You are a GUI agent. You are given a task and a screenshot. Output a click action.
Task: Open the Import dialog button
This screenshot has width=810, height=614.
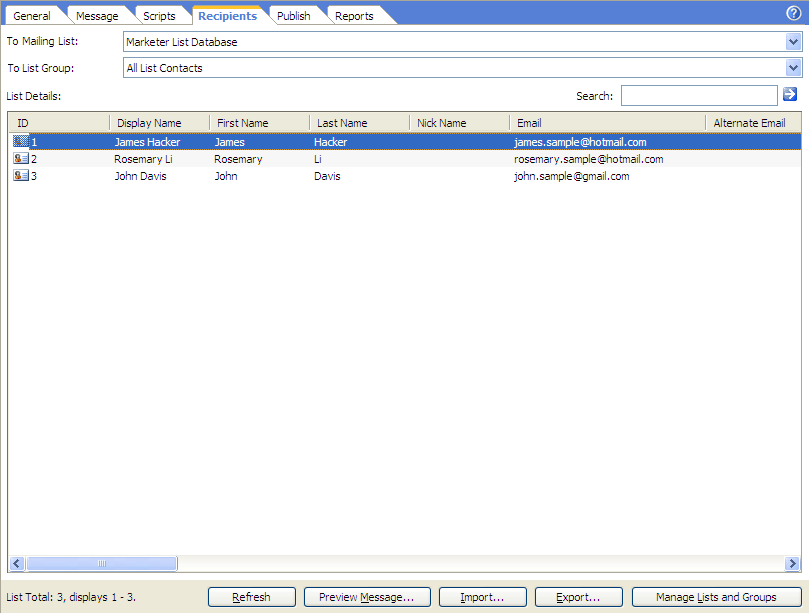point(482,597)
